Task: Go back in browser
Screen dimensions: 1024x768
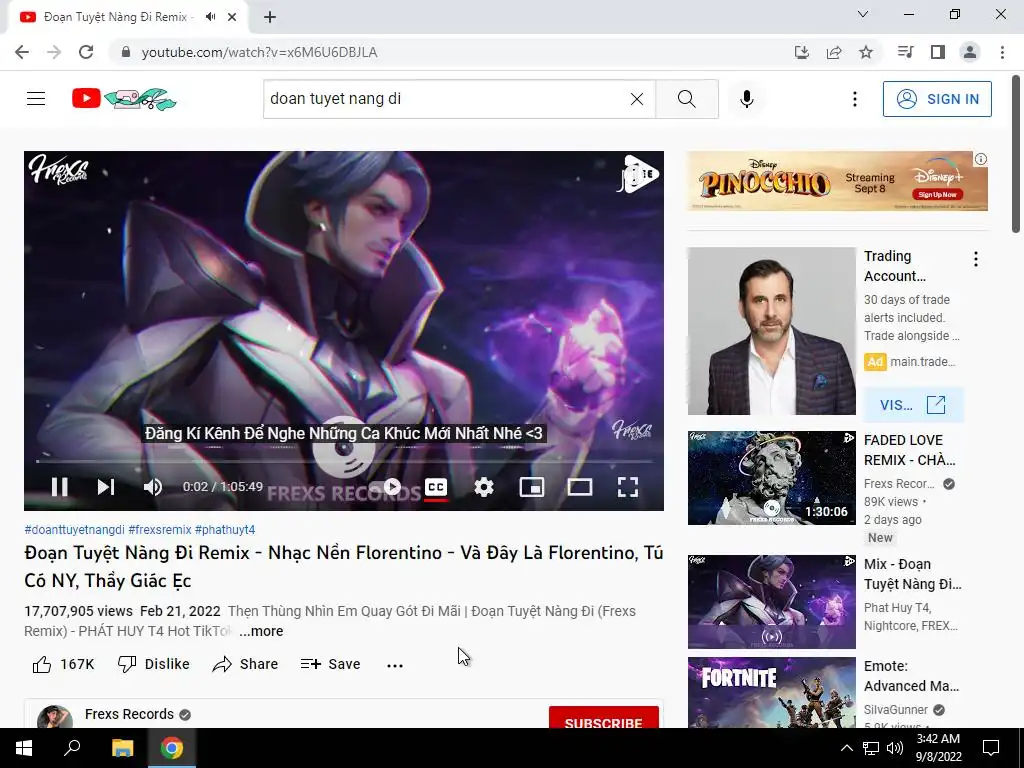Action: point(22,52)
